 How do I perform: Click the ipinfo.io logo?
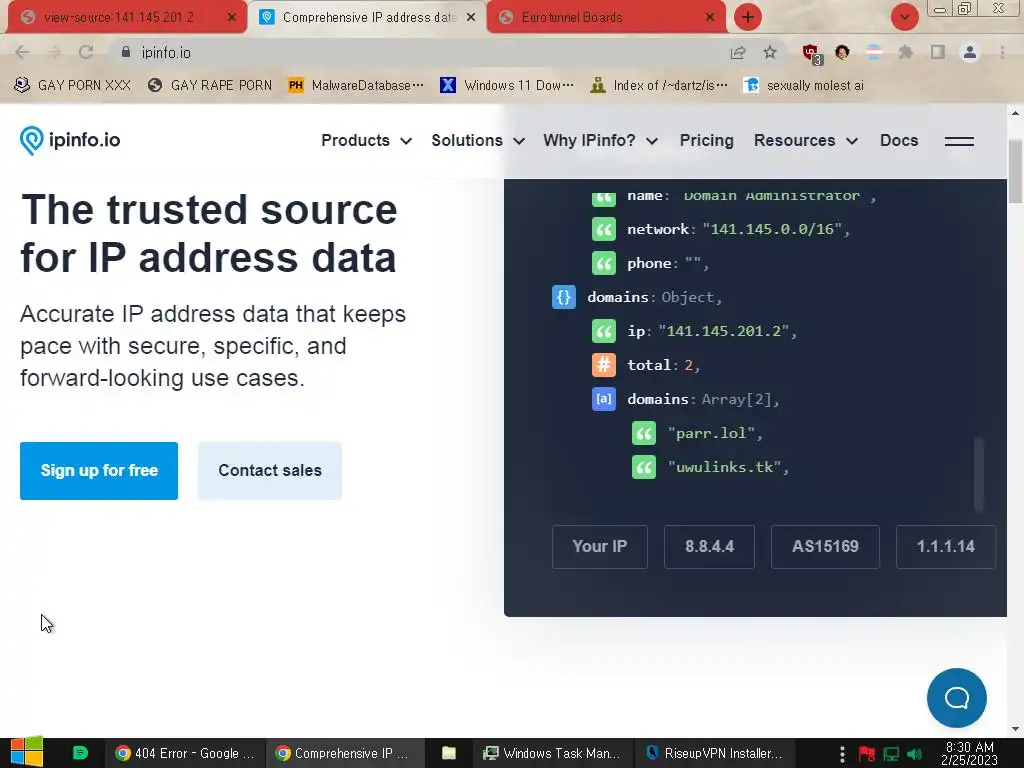70,140
